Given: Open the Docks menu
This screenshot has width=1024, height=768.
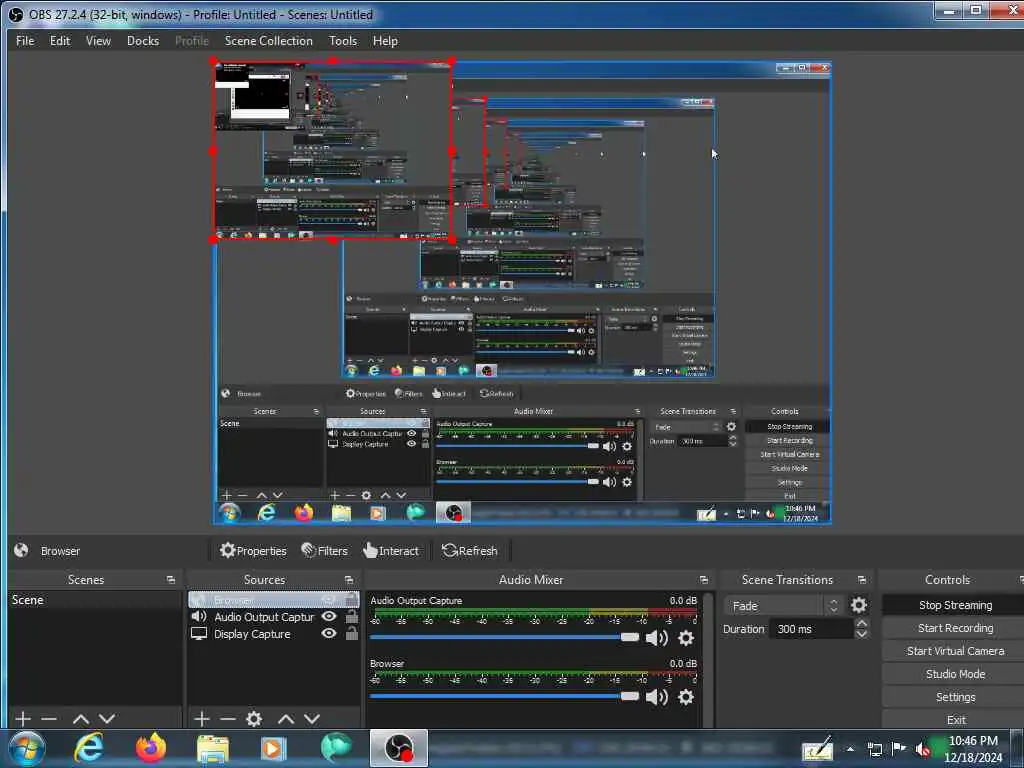Looking at the screenshot, I should (142, 40).
